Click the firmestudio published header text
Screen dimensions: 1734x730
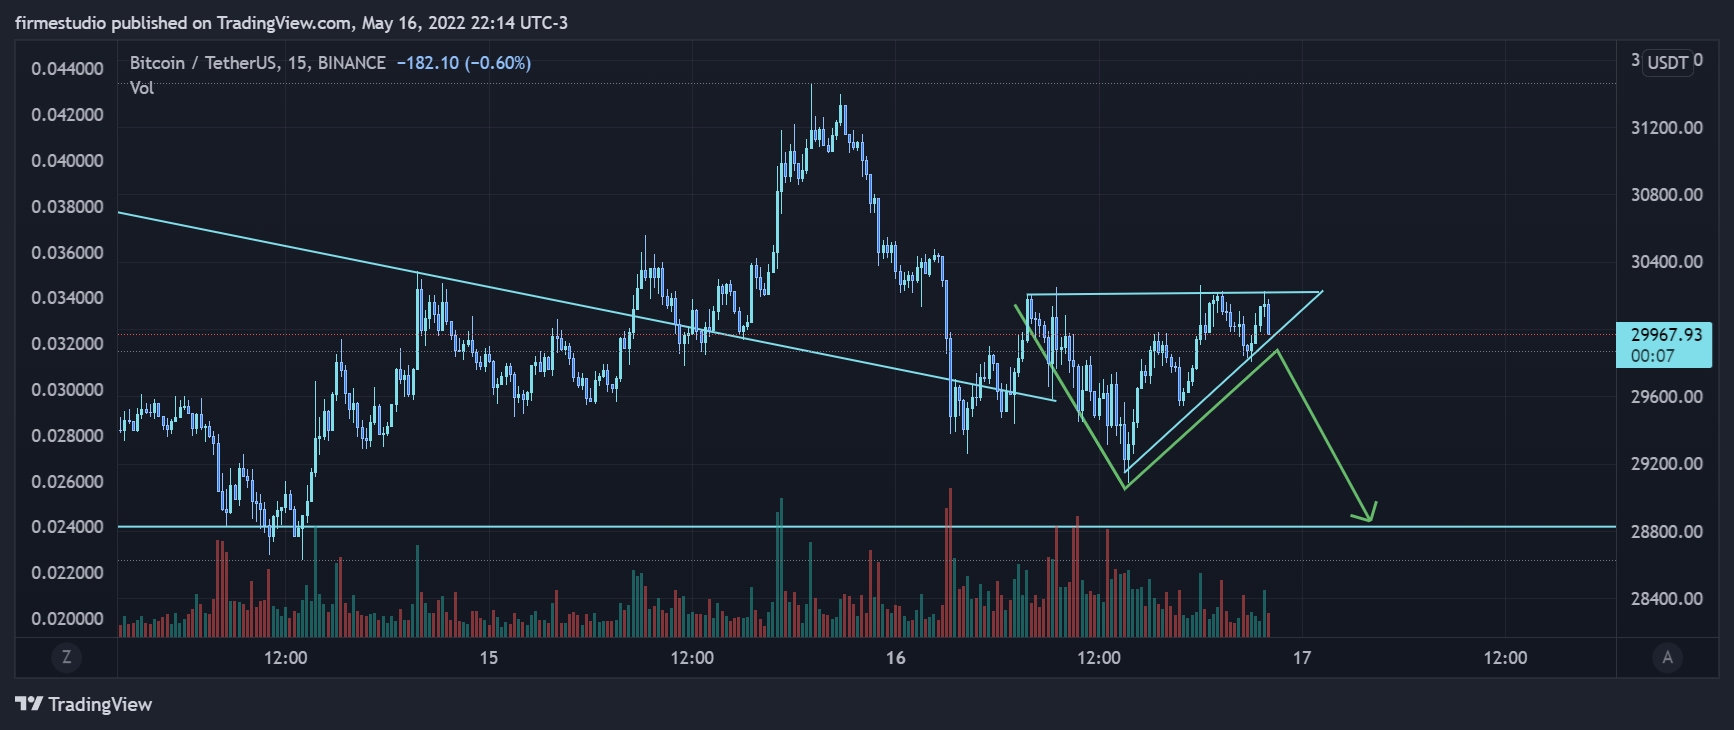(291, 22)
